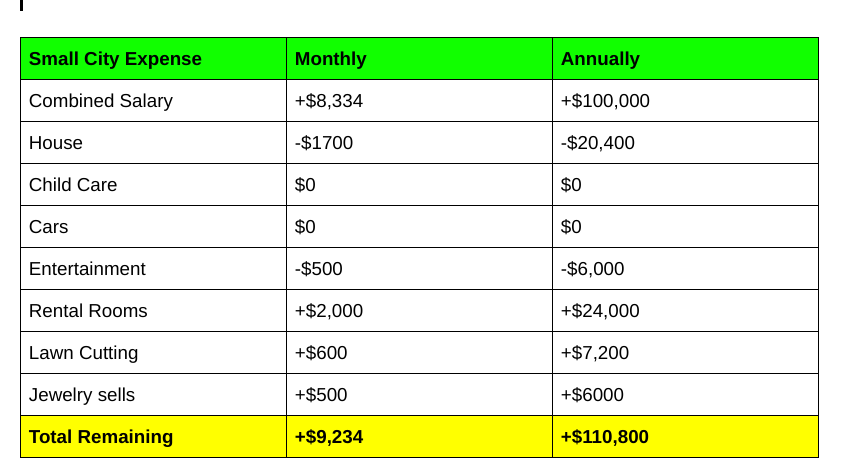Click the Rental Rooms row label
853x474 pixels.
pos(88,311)
